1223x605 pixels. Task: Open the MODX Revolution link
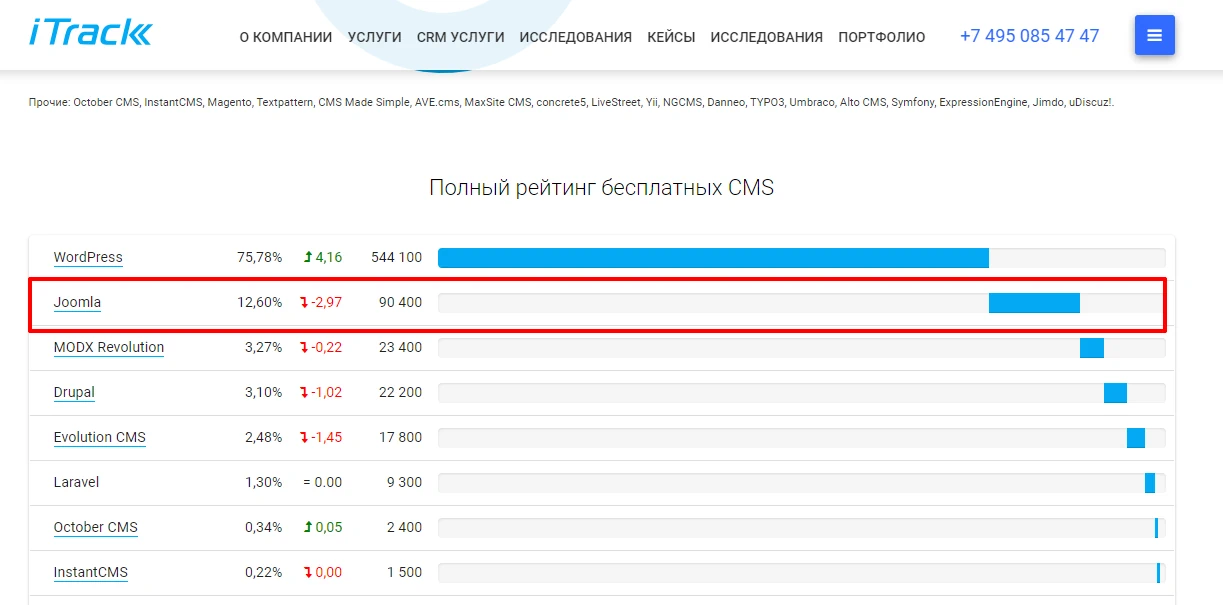click(109, 347)
